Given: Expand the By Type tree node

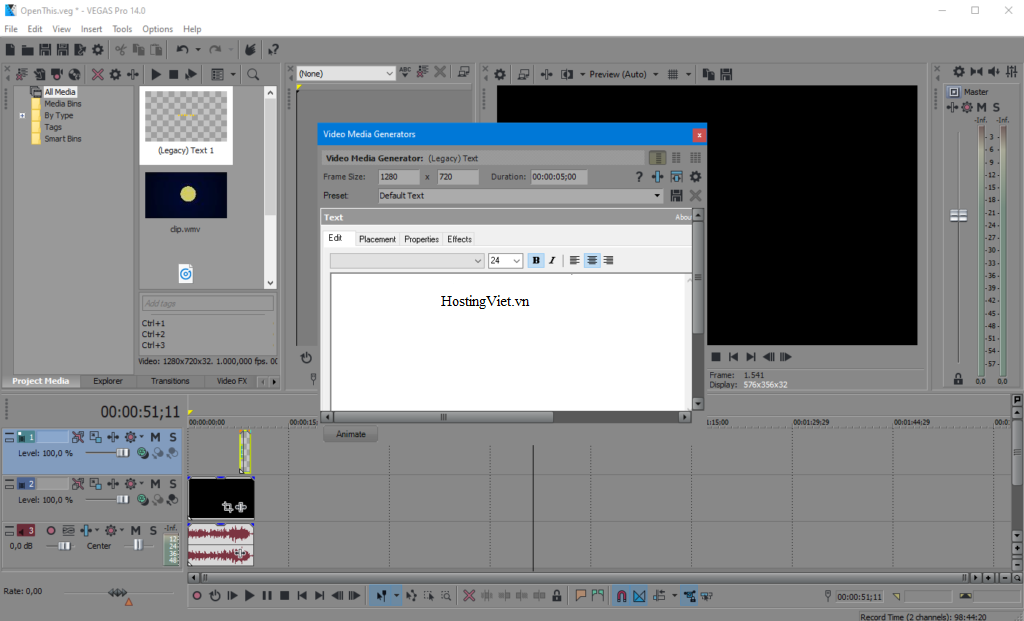Looking at the screenshot, I should pos(22,116).
